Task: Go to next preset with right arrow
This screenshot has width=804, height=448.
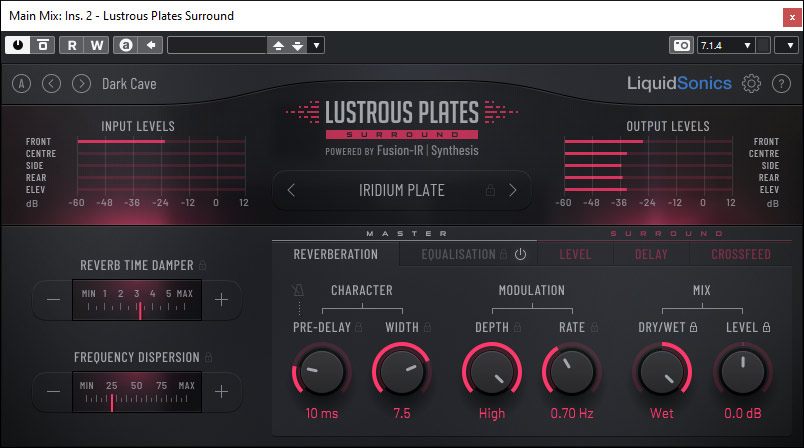Action: point(81,84)
